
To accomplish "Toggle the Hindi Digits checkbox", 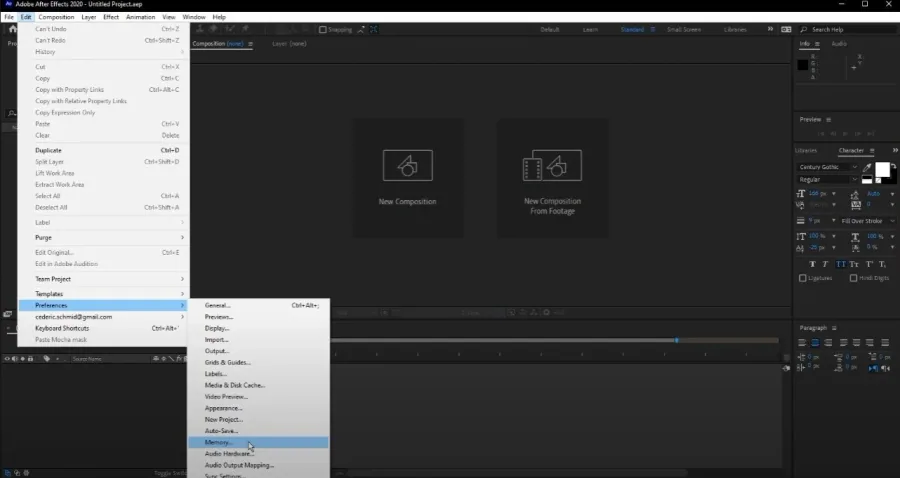I will [x=854, y=278].
